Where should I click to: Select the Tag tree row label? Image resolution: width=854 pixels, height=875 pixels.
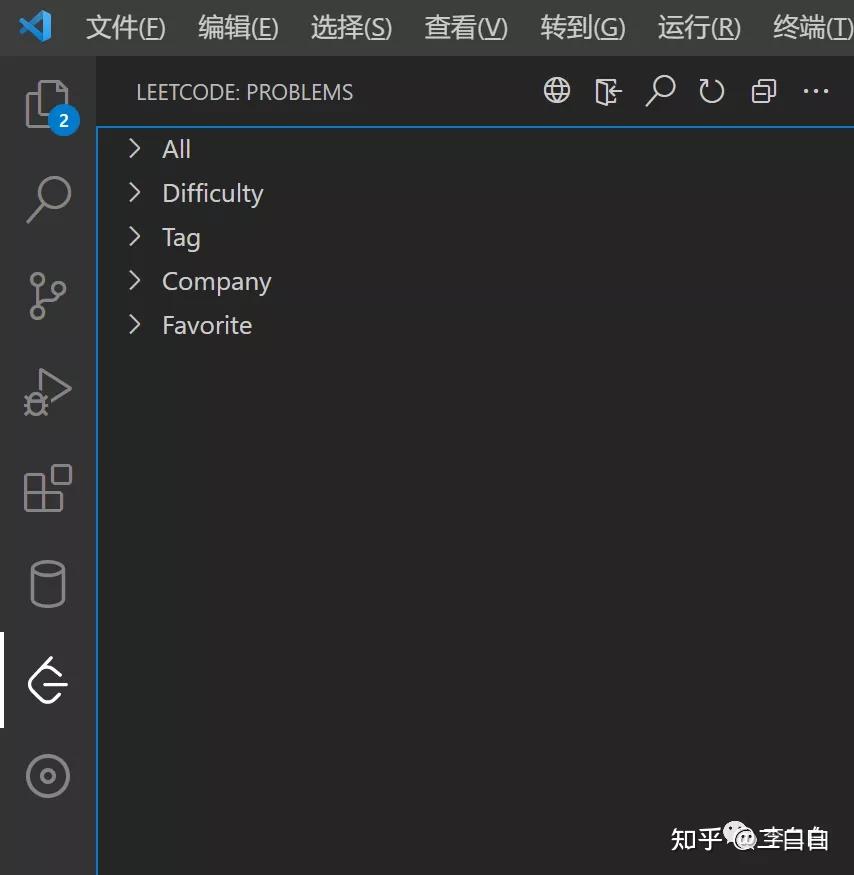[x=181, y=238]
